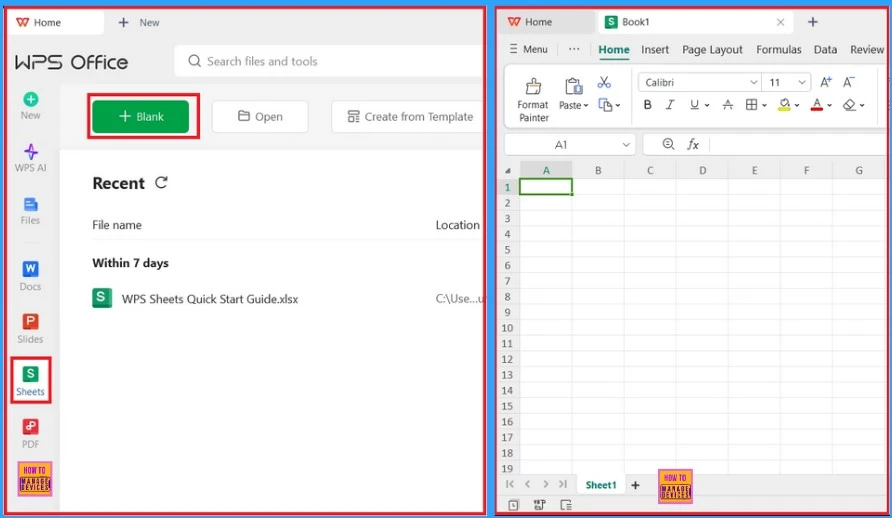The image size is (892, 518).
Task: Expand the borders dropdown arrow
Action: [x=764, y=105]
